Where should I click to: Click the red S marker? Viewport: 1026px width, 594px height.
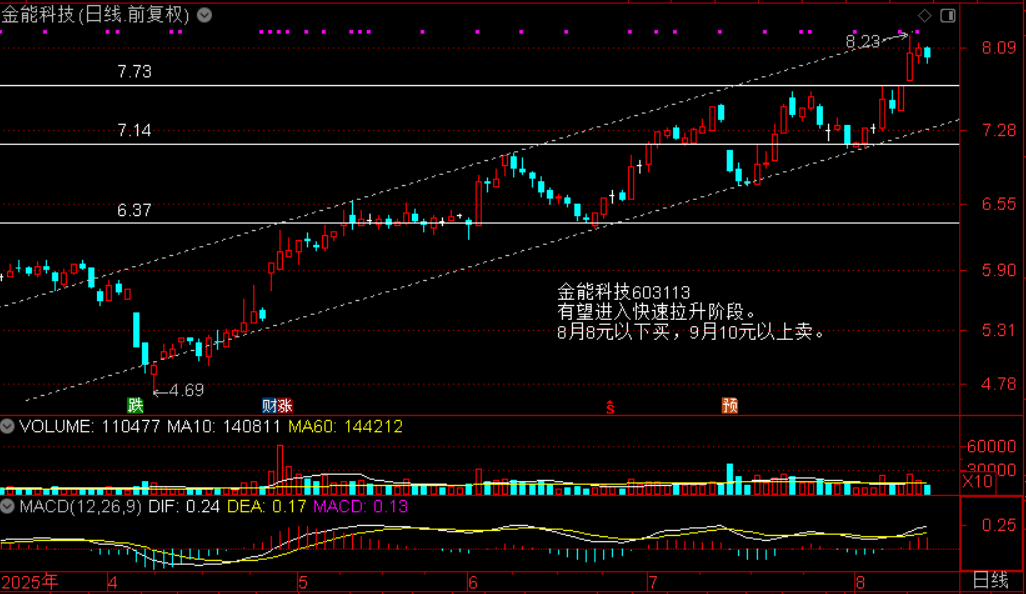[x=610, y=407]
